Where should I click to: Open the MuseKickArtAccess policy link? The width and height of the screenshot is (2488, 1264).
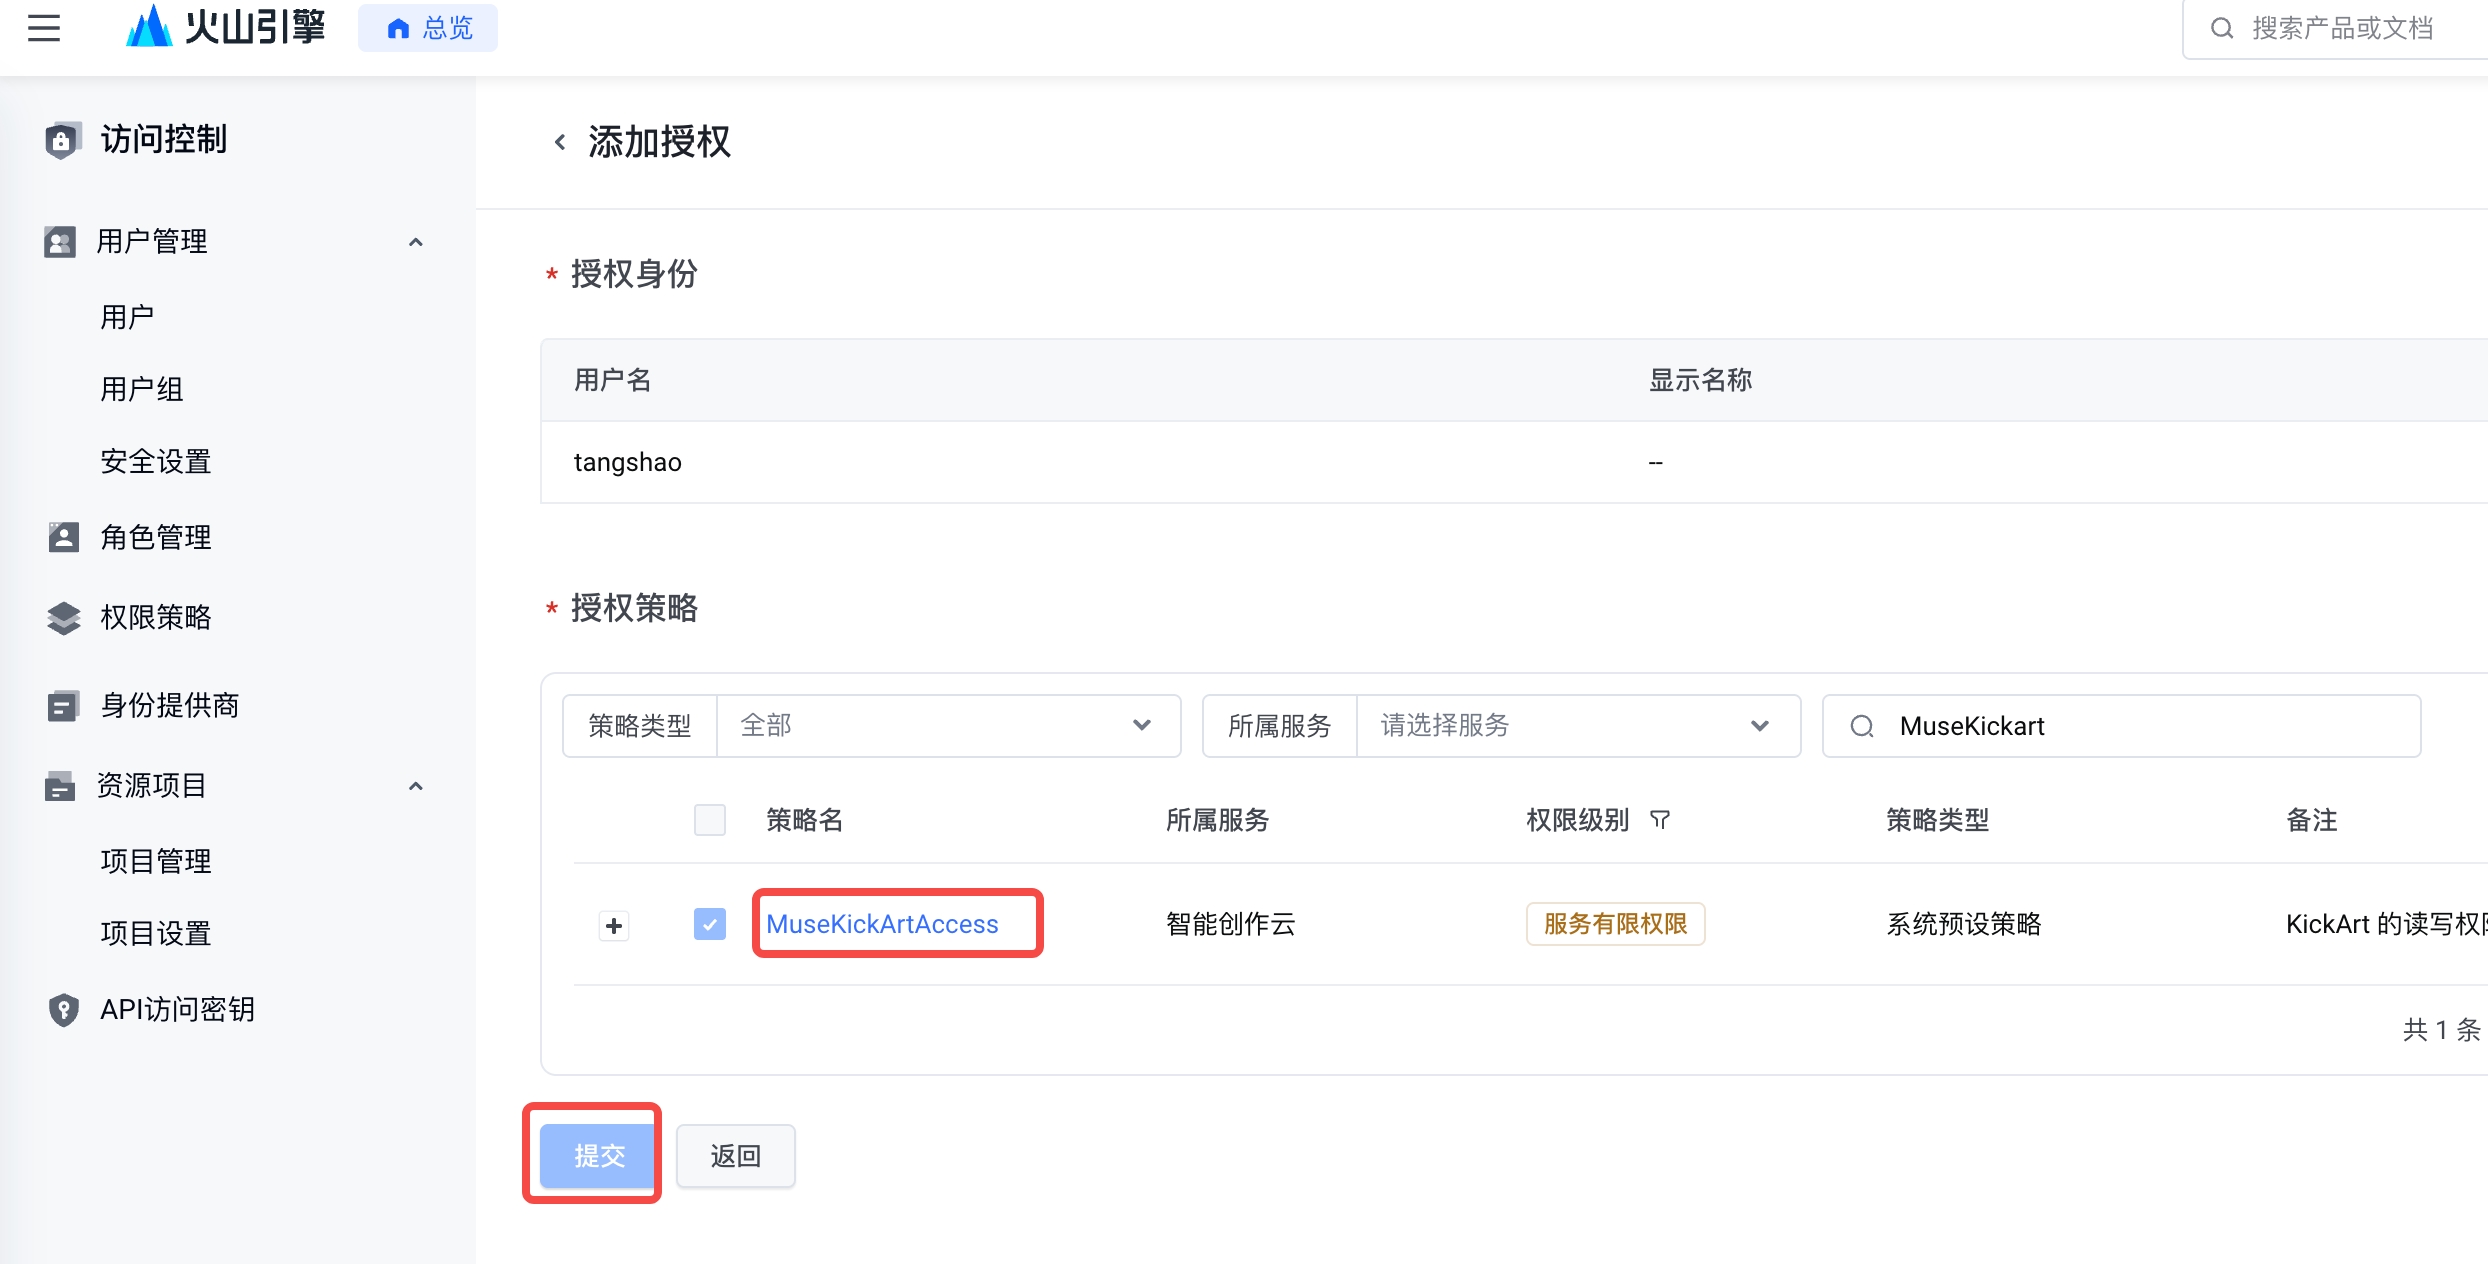[882, 924]
